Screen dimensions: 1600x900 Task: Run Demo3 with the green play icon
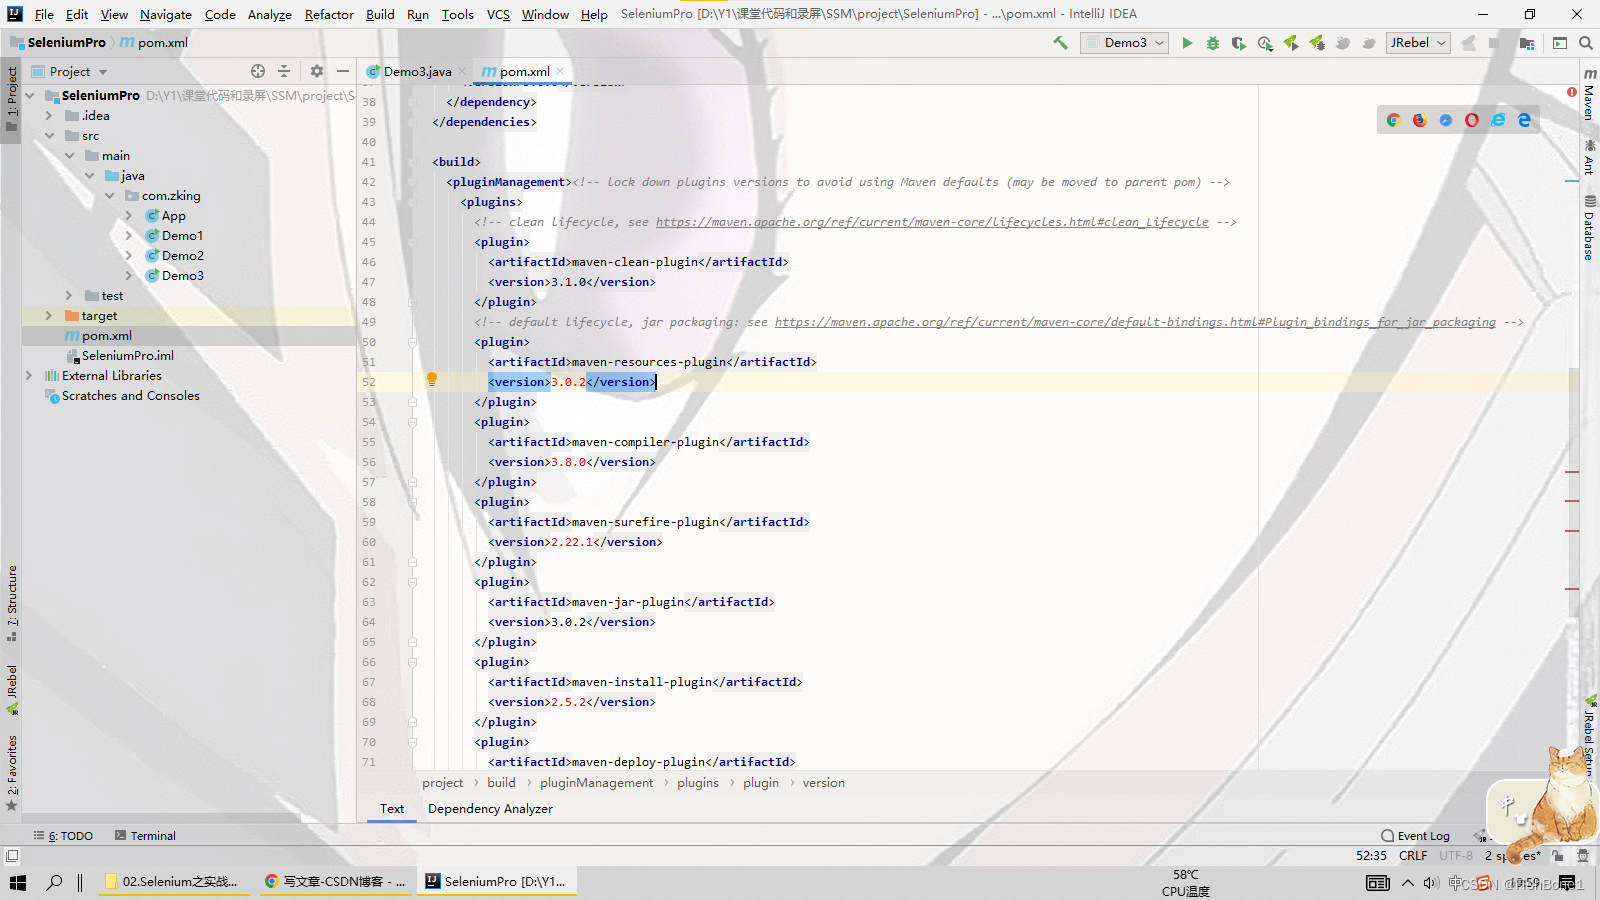coord(1187,43)
